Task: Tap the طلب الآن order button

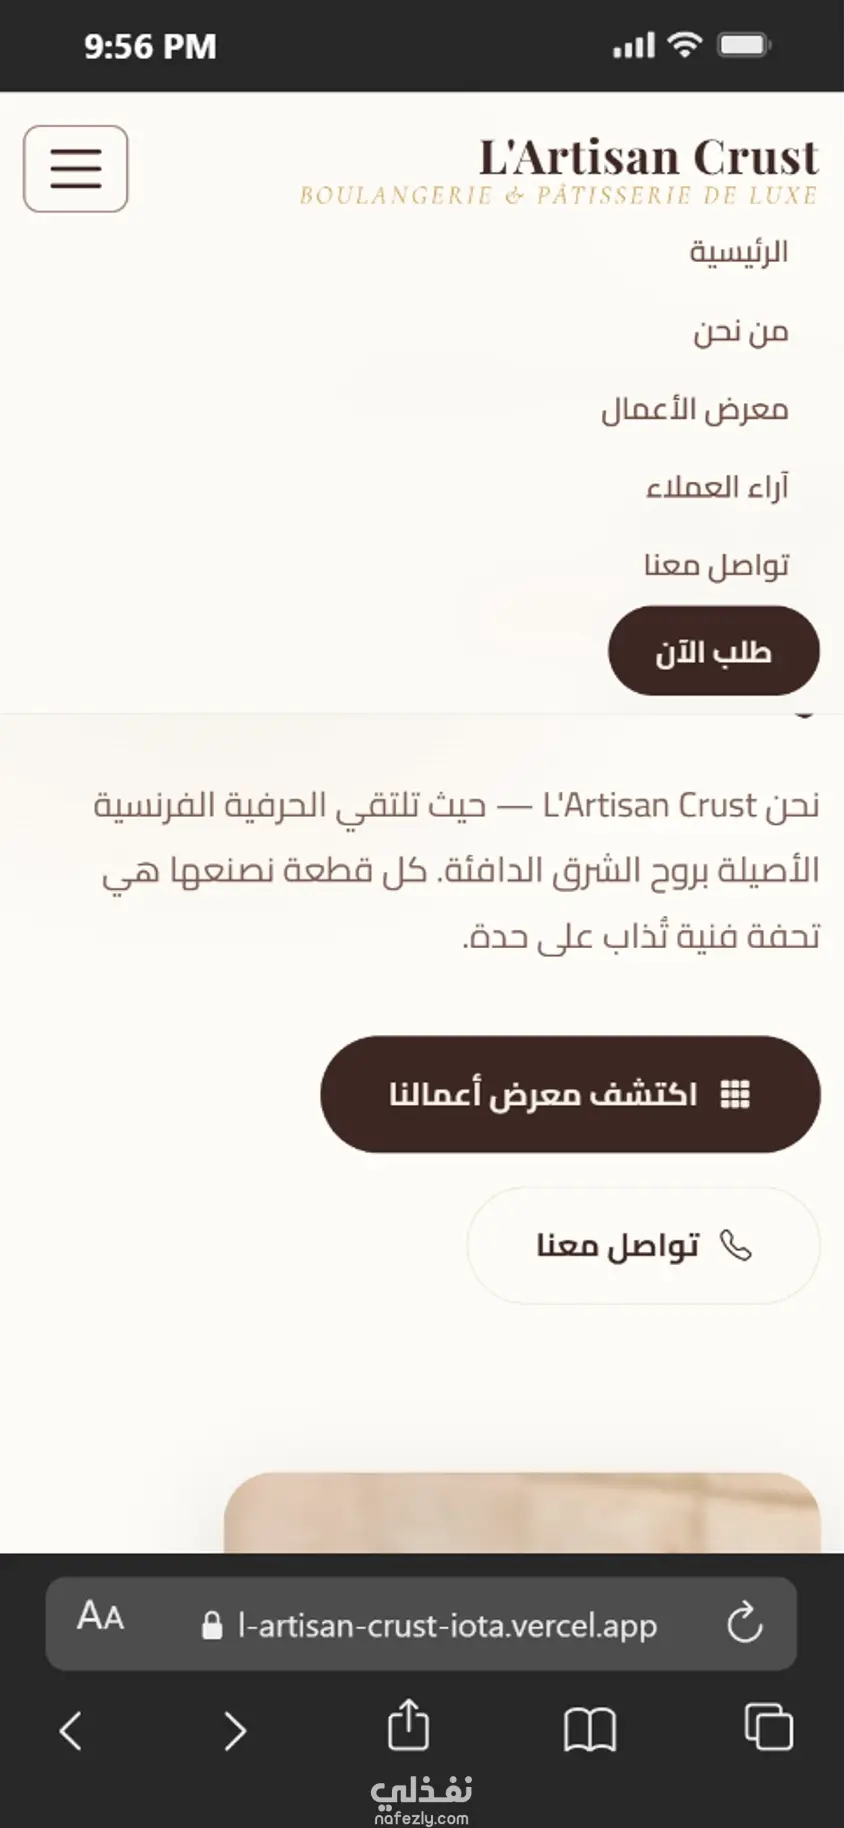Action: tap(714, 651)
